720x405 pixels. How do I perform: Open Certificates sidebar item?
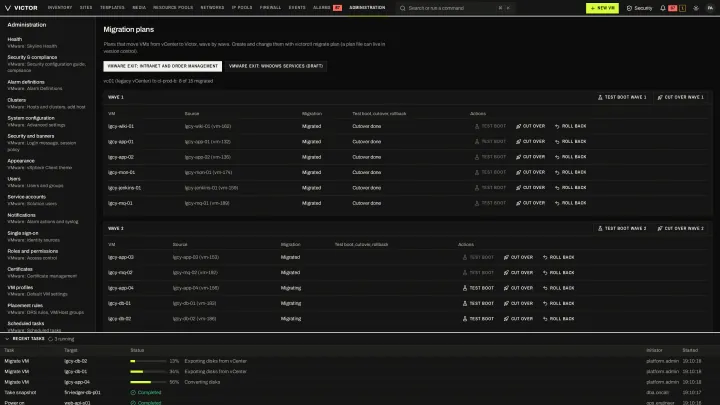tap(47, 272)
